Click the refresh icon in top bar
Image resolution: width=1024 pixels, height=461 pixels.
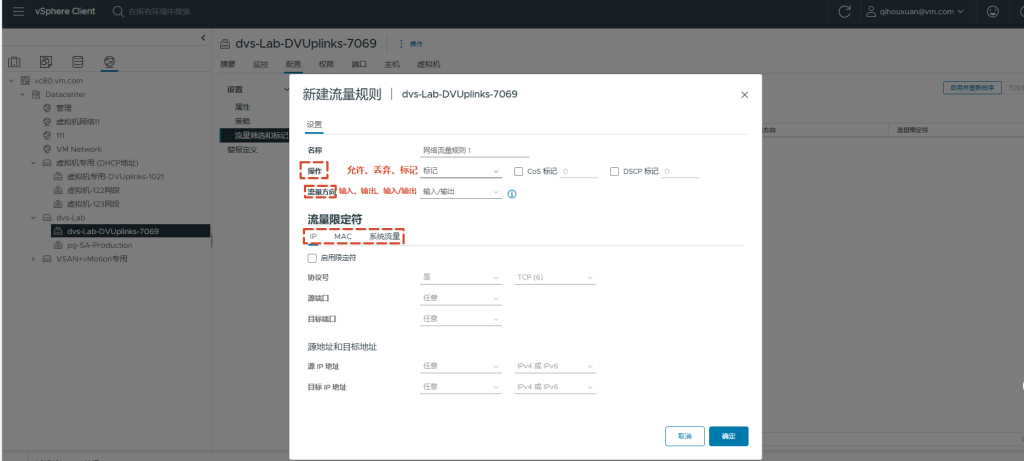[844, 11]
